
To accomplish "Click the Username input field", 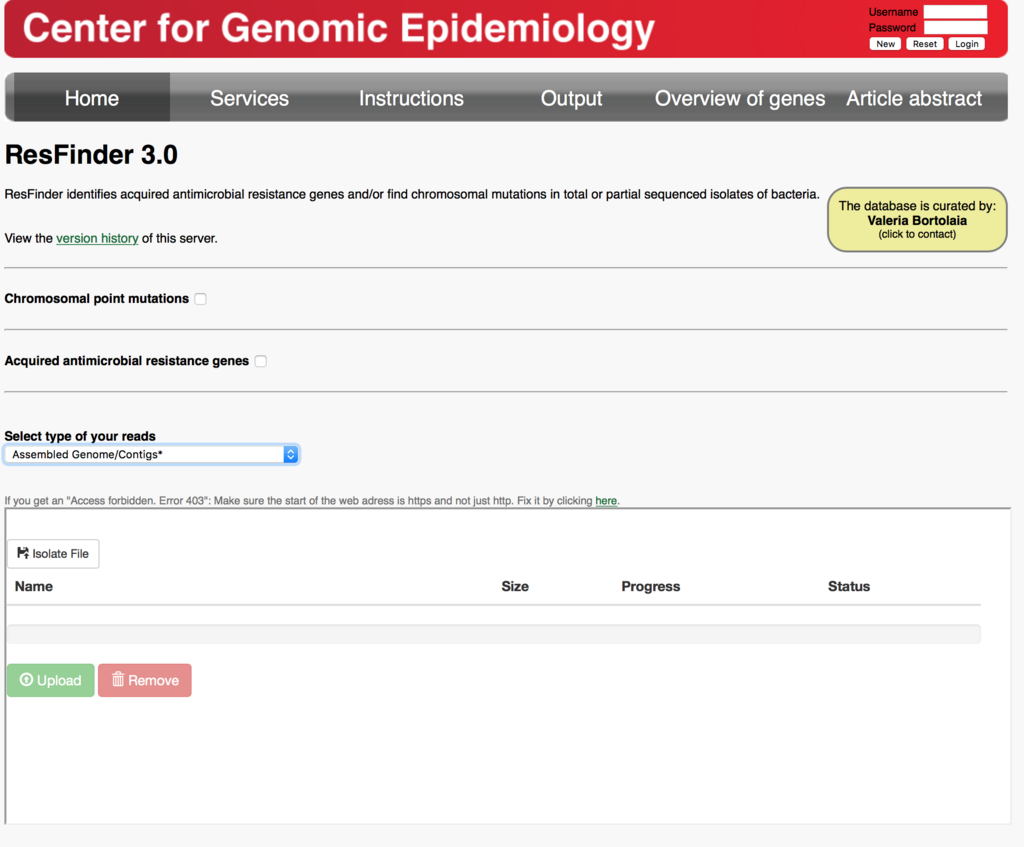I will pos(955,12).
